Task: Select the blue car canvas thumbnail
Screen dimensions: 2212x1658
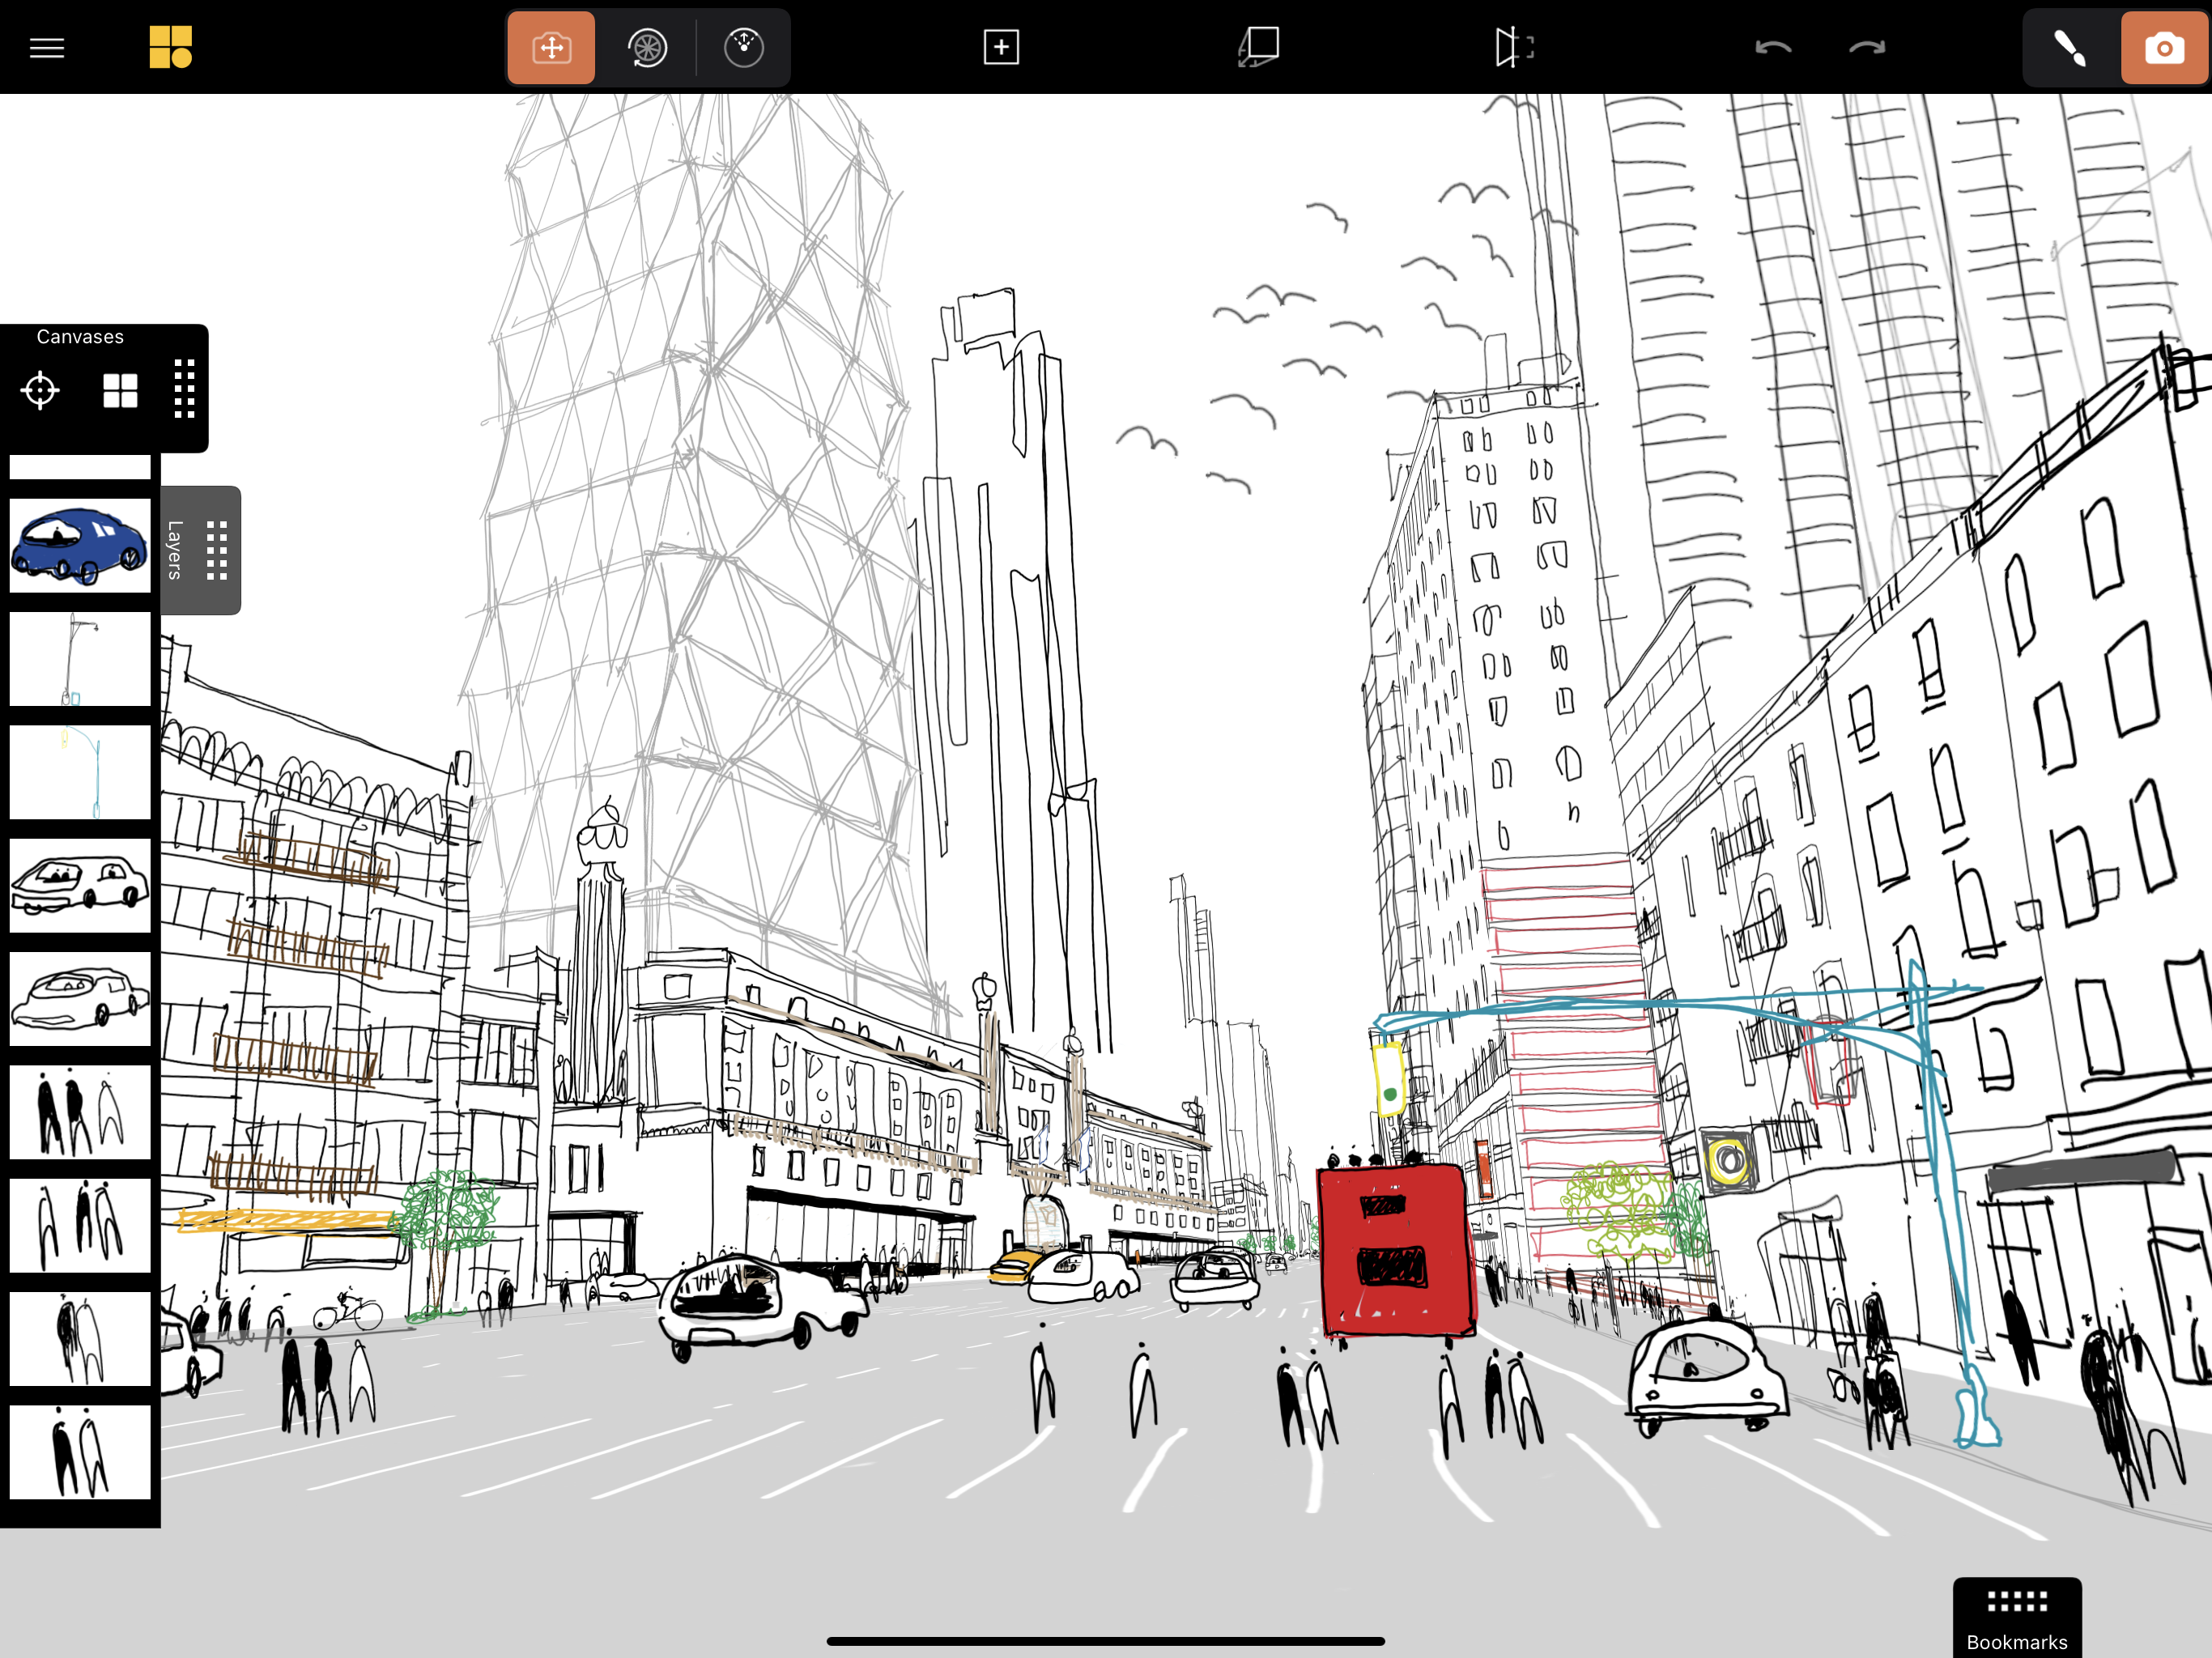Action: point(80,546)
